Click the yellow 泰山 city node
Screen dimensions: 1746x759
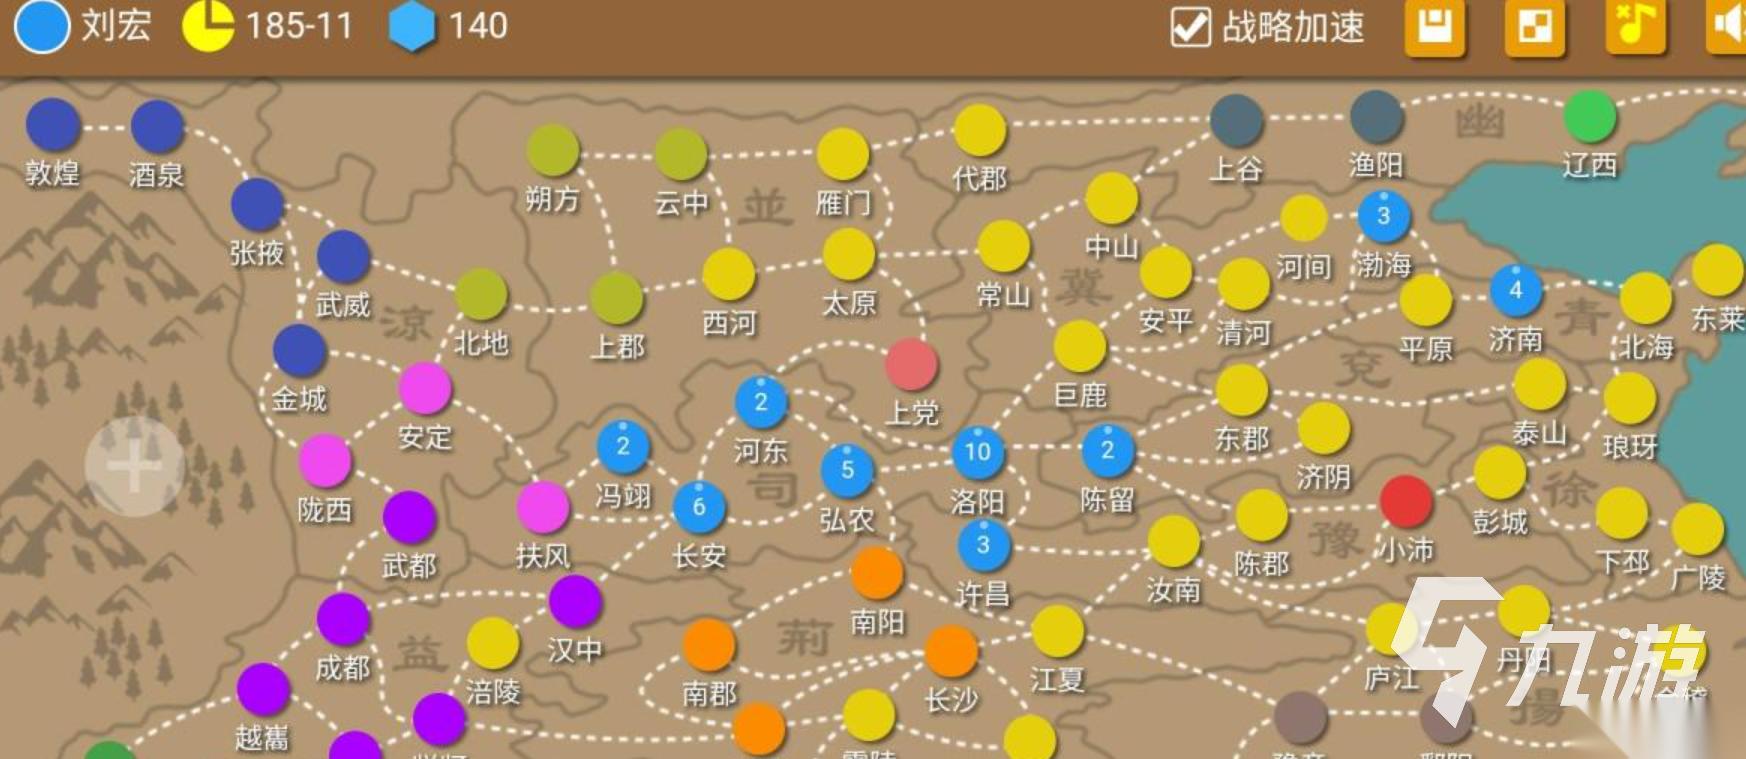coord(1540,385)
